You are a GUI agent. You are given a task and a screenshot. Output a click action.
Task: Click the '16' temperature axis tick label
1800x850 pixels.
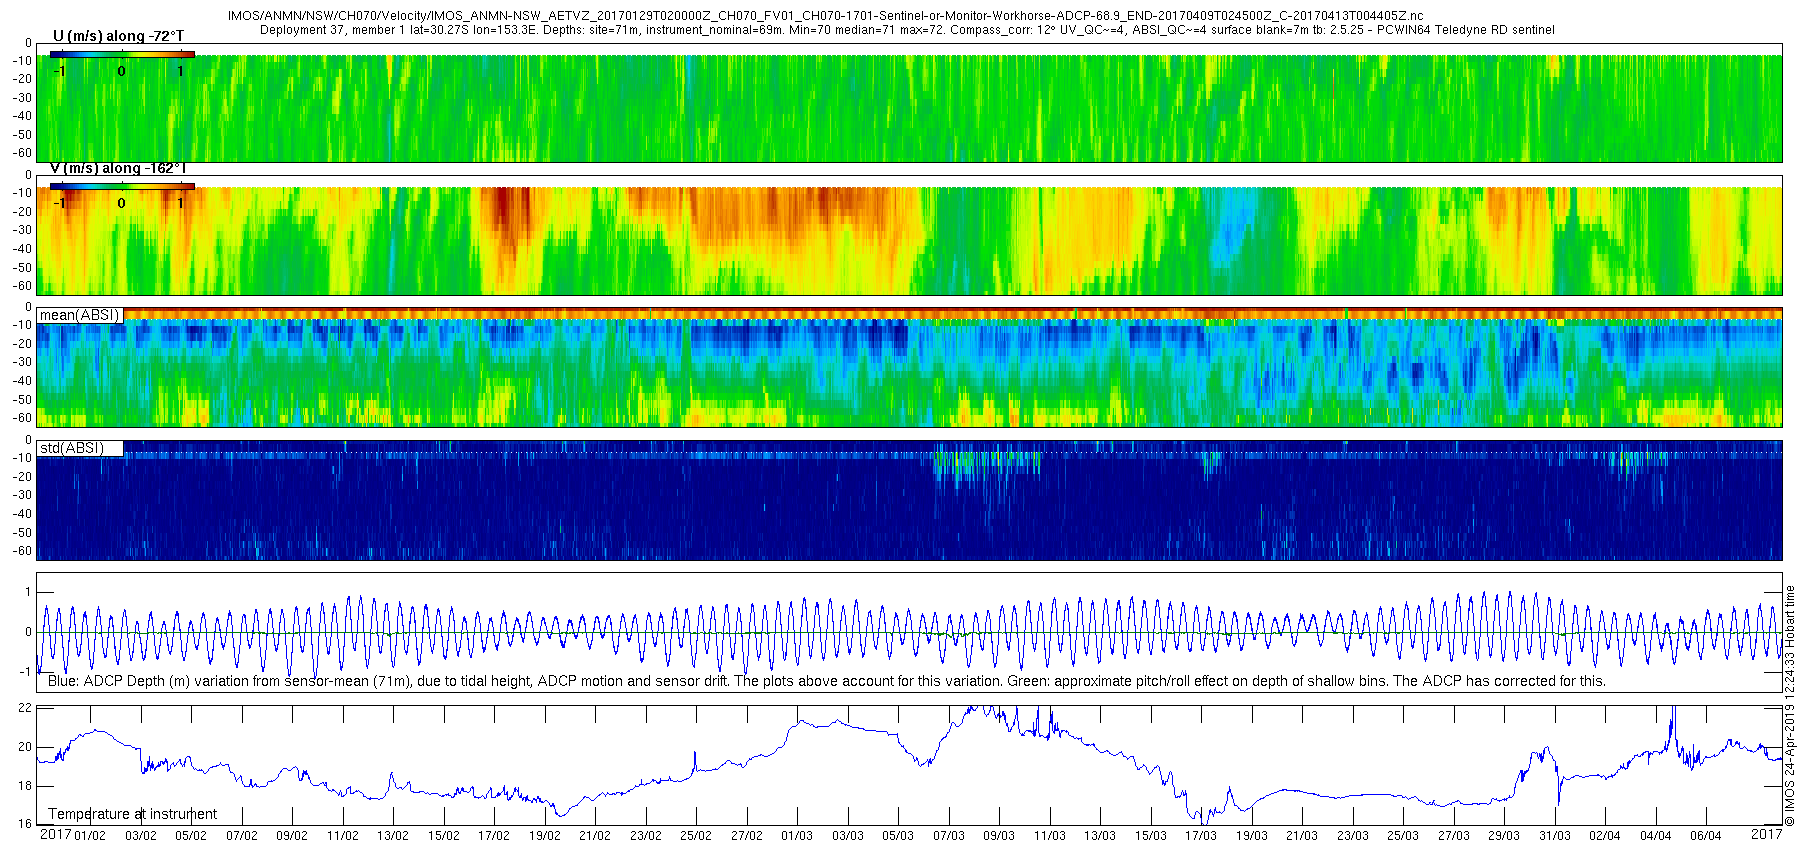[x=25, y=825]
